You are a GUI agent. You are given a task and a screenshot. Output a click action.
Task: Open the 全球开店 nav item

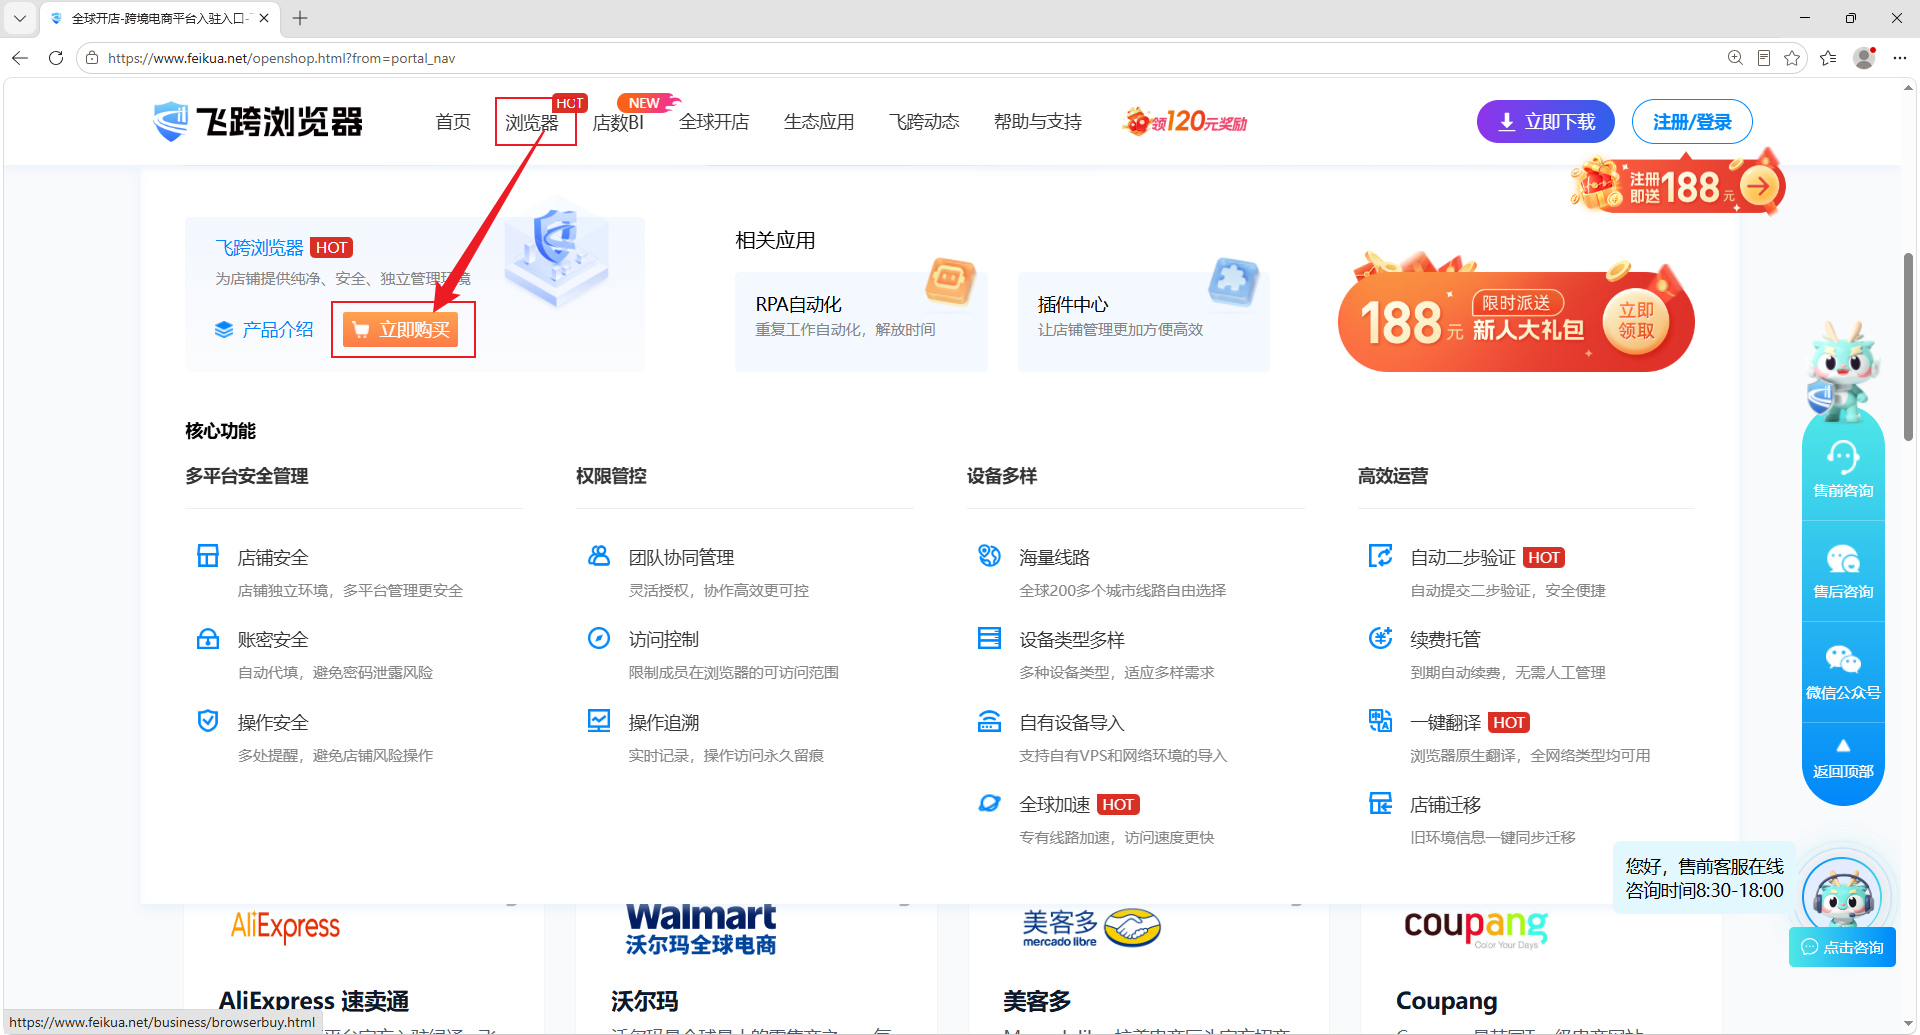pos(714,122)
